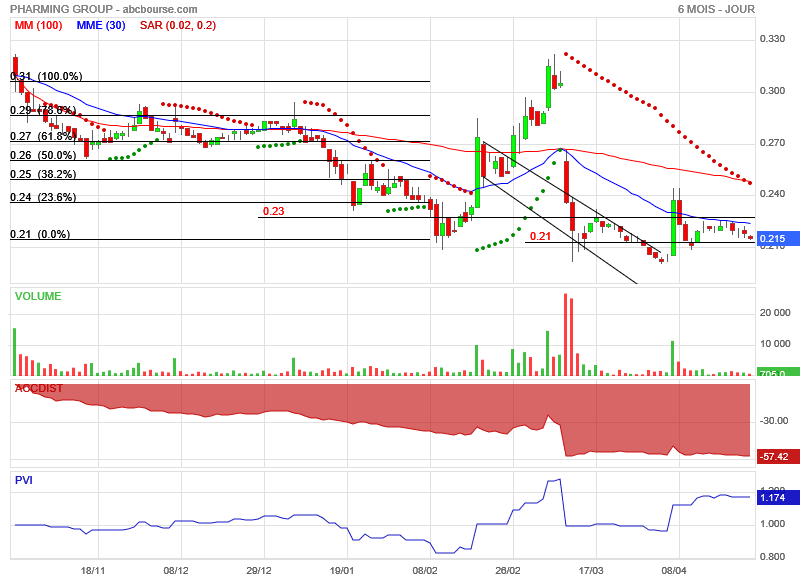Click the PHARMING GROUP - abcbourse.com title

(104, 9)
